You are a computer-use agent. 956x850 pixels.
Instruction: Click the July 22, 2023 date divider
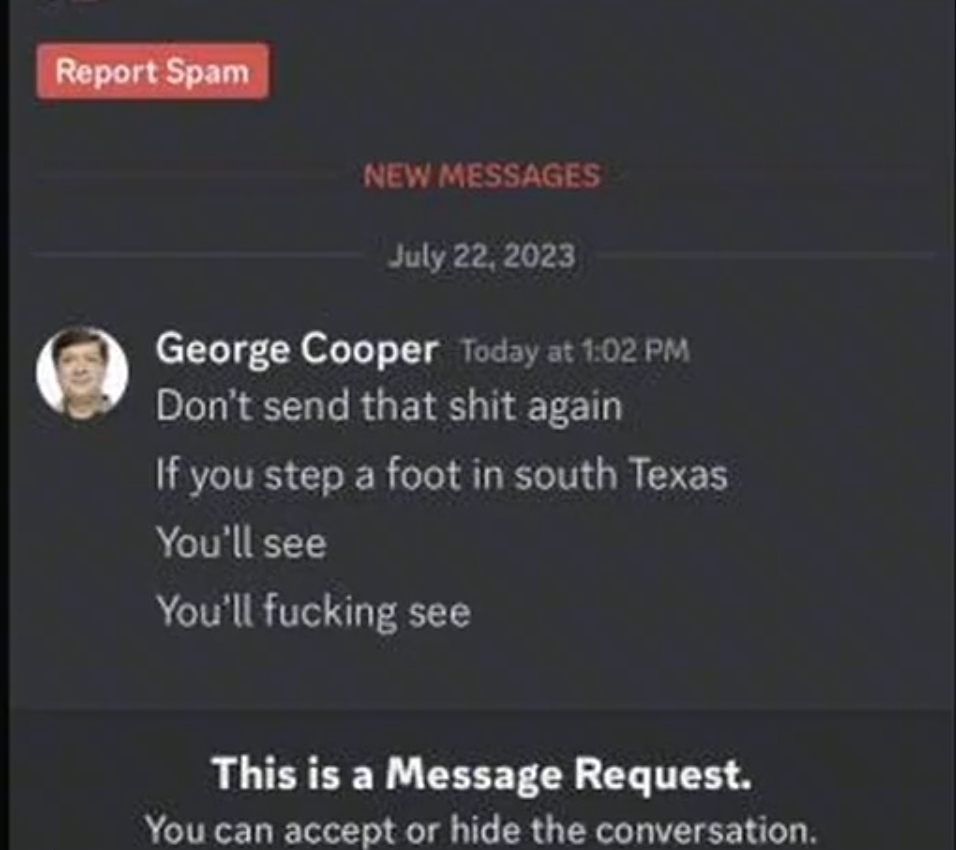pos(482,256)
